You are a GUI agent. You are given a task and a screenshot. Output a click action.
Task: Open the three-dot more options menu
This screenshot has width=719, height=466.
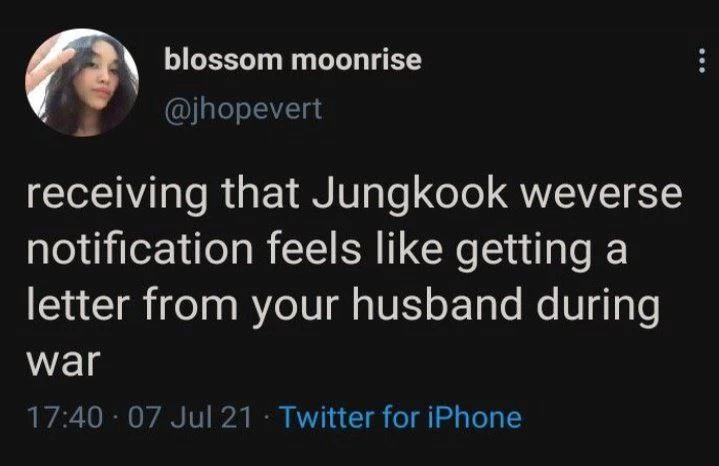coord(701,61)
